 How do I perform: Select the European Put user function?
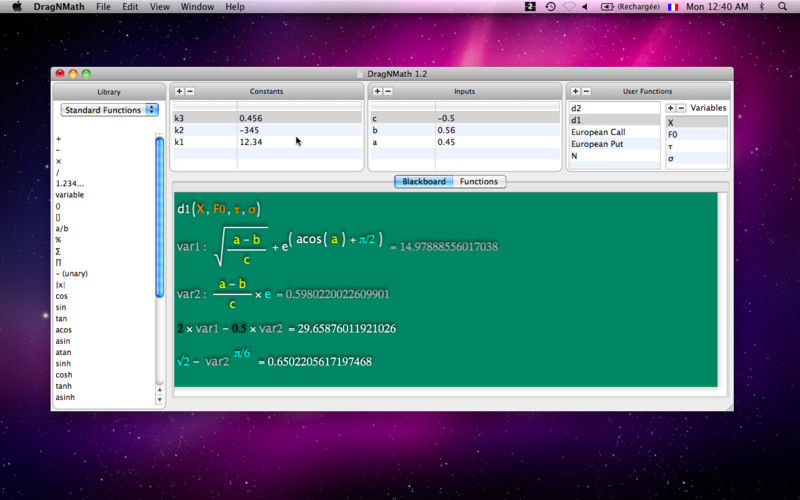[614, 144]
